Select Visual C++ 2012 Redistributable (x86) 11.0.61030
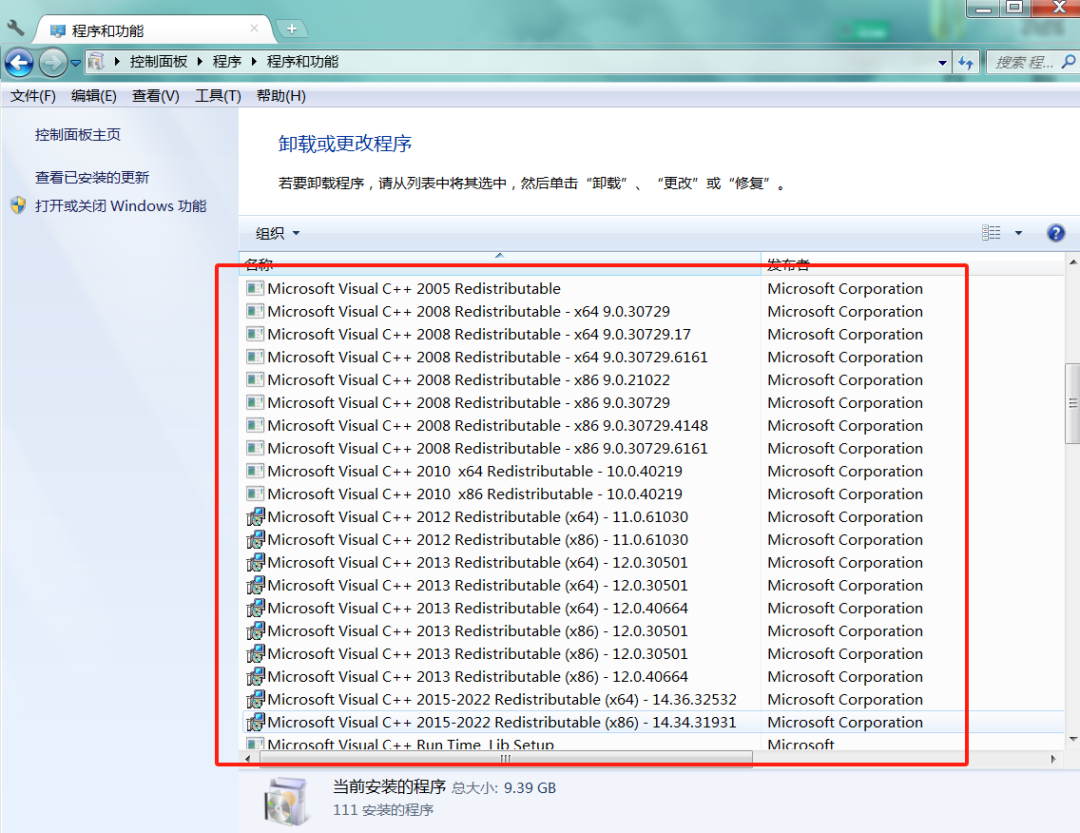This screenshot has width=1080, height=833. coord(653,539)
